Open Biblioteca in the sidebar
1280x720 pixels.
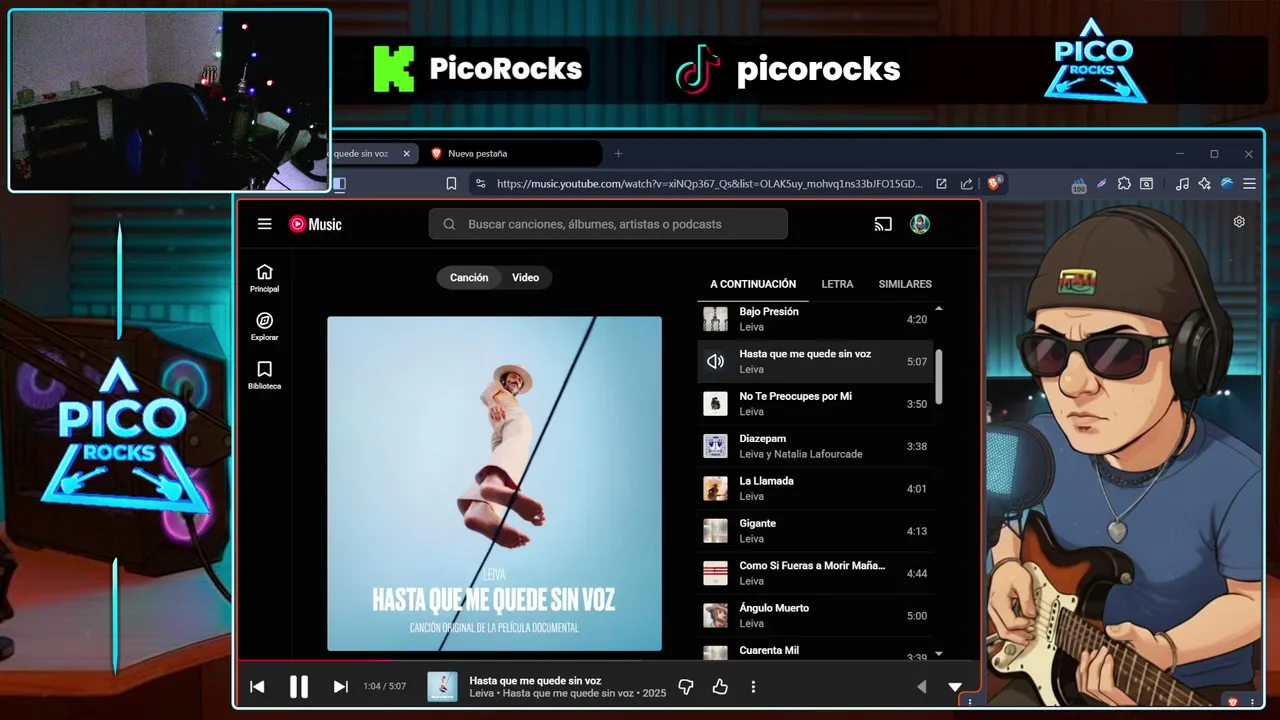(264, 375)
